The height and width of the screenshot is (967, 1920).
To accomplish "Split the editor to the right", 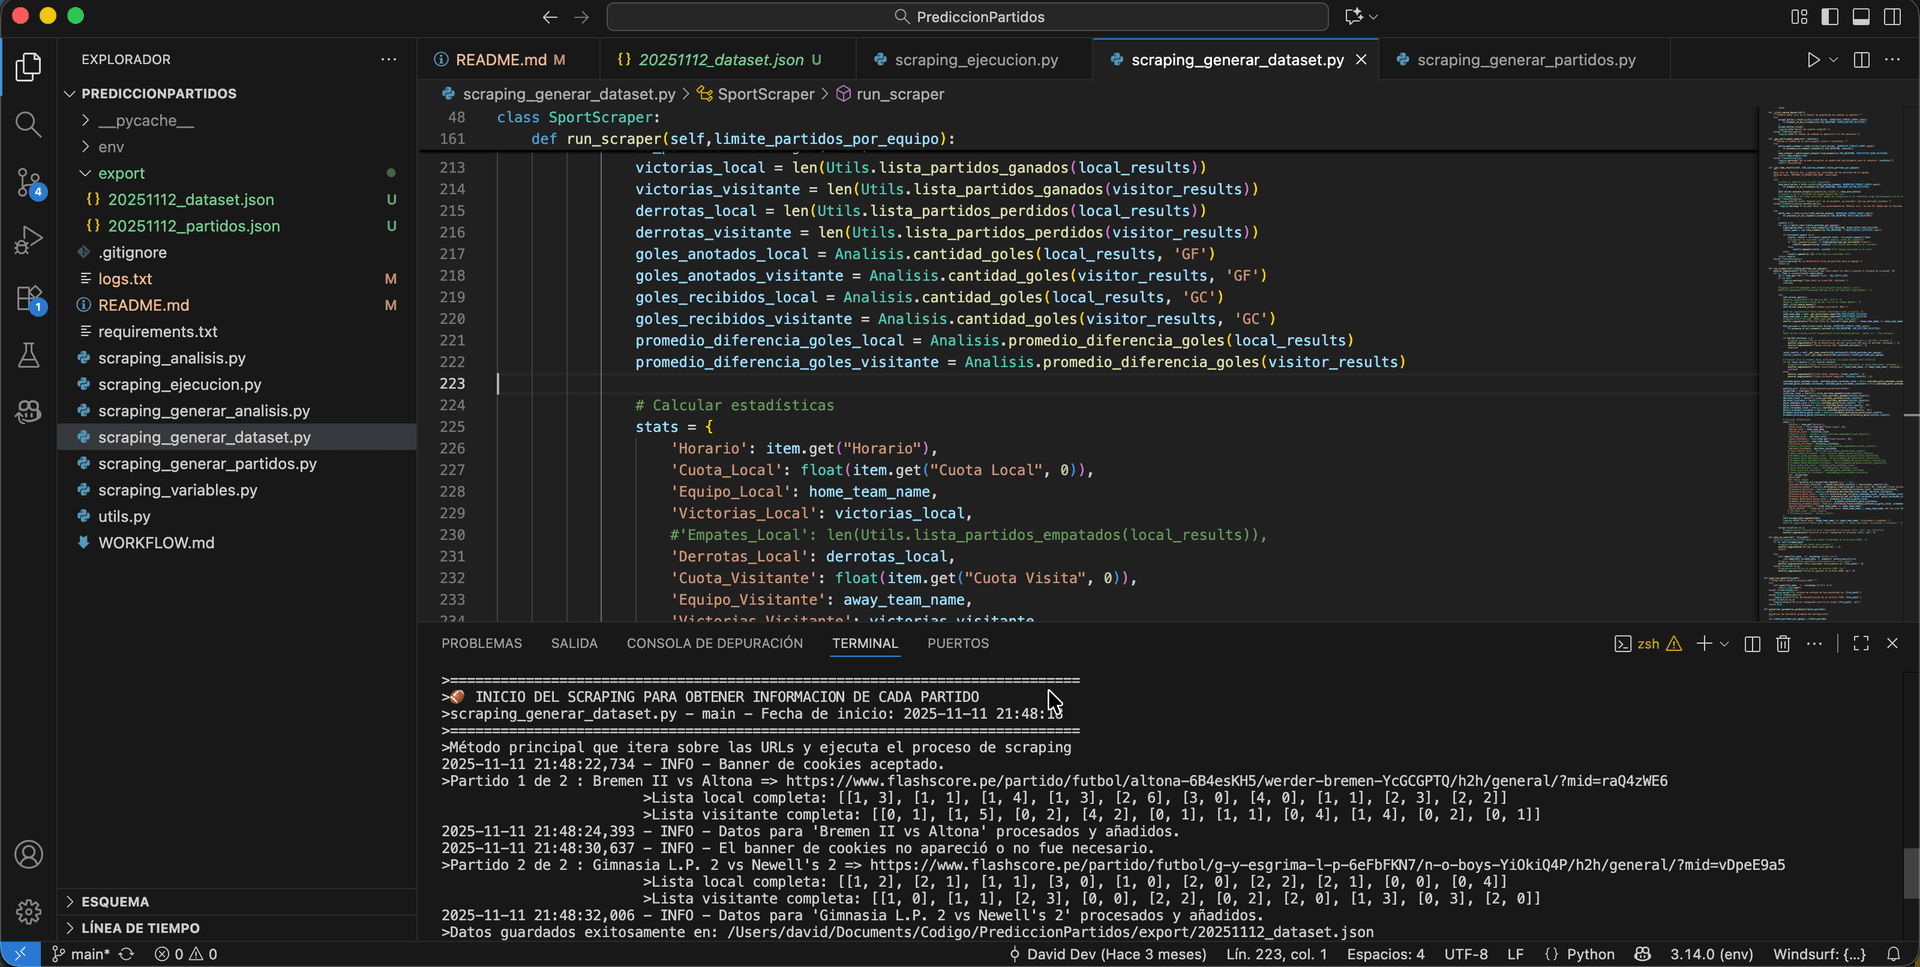I will coord(1861,60).
